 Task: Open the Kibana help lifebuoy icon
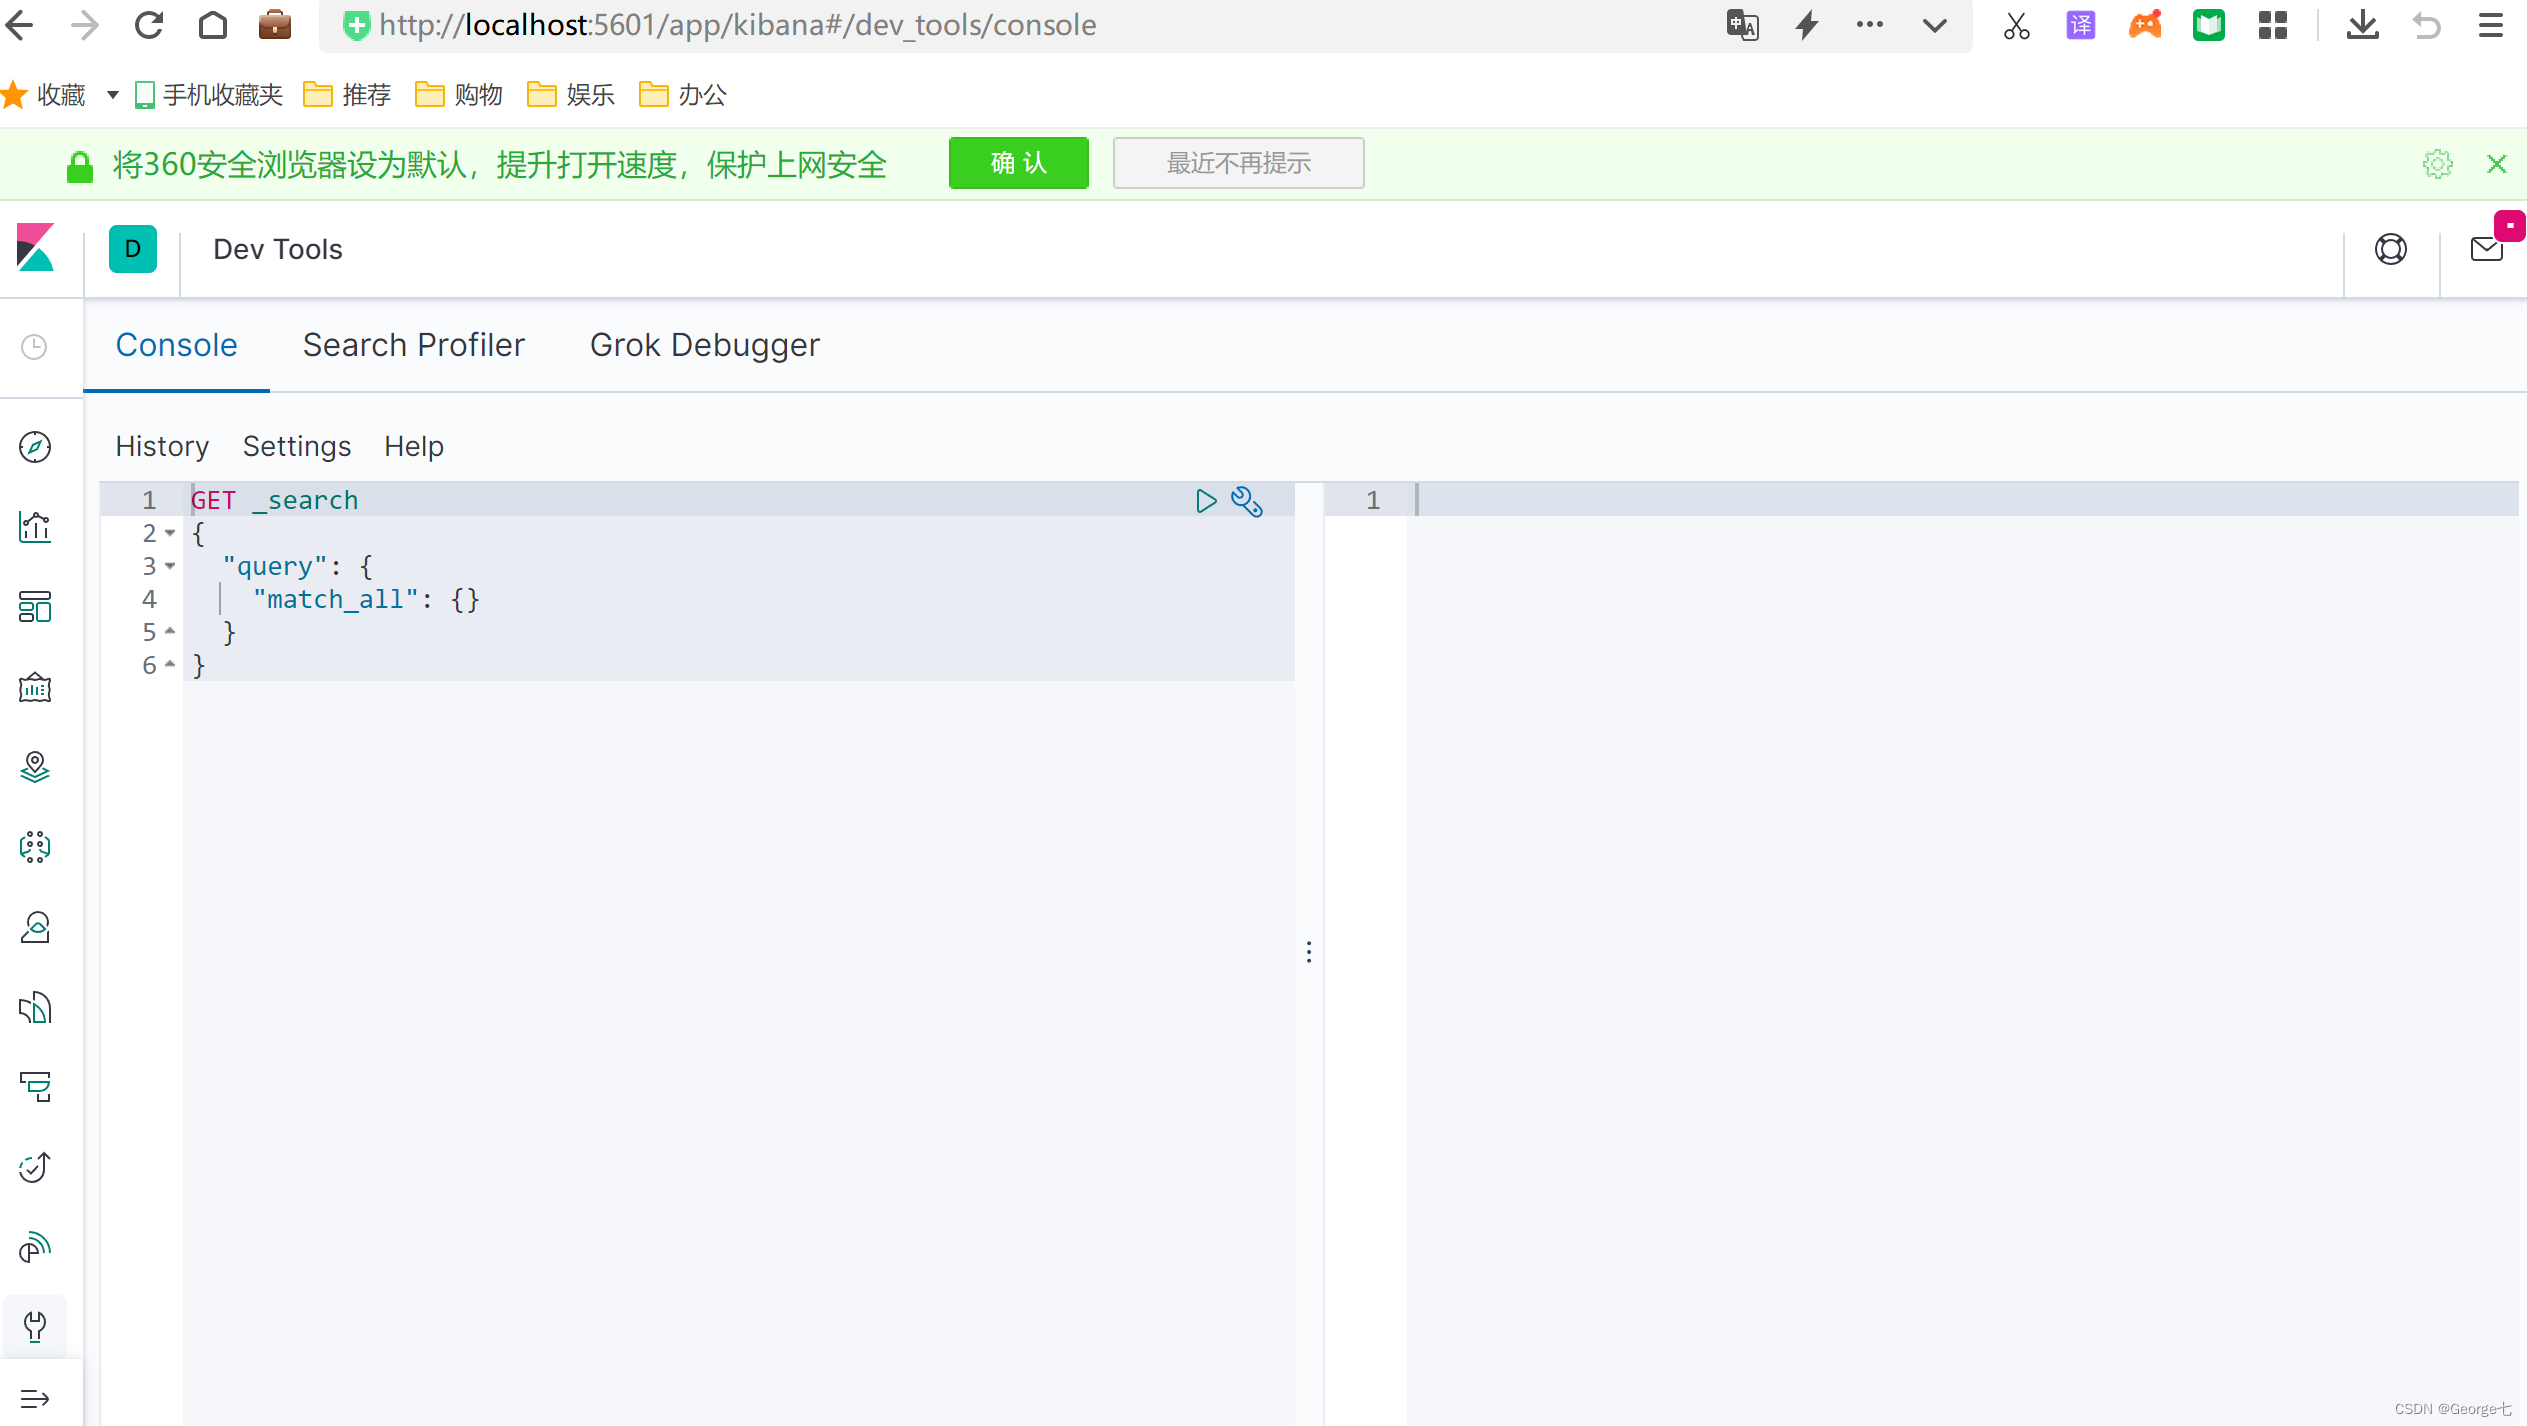2390,249
